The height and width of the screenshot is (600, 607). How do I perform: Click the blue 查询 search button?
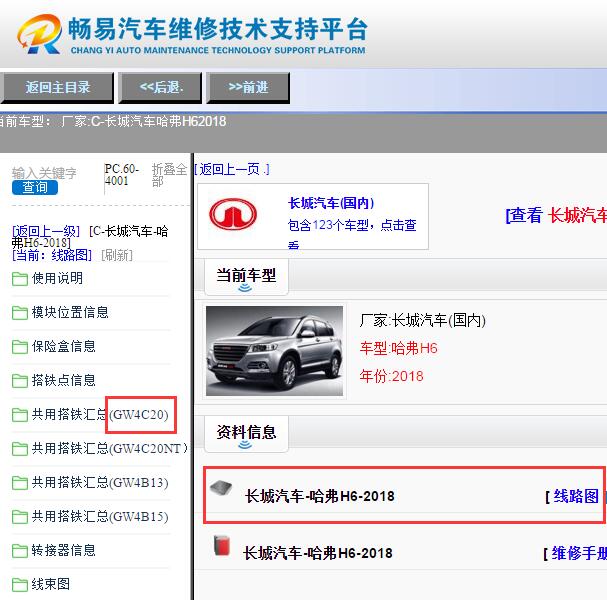pos(35,187)
